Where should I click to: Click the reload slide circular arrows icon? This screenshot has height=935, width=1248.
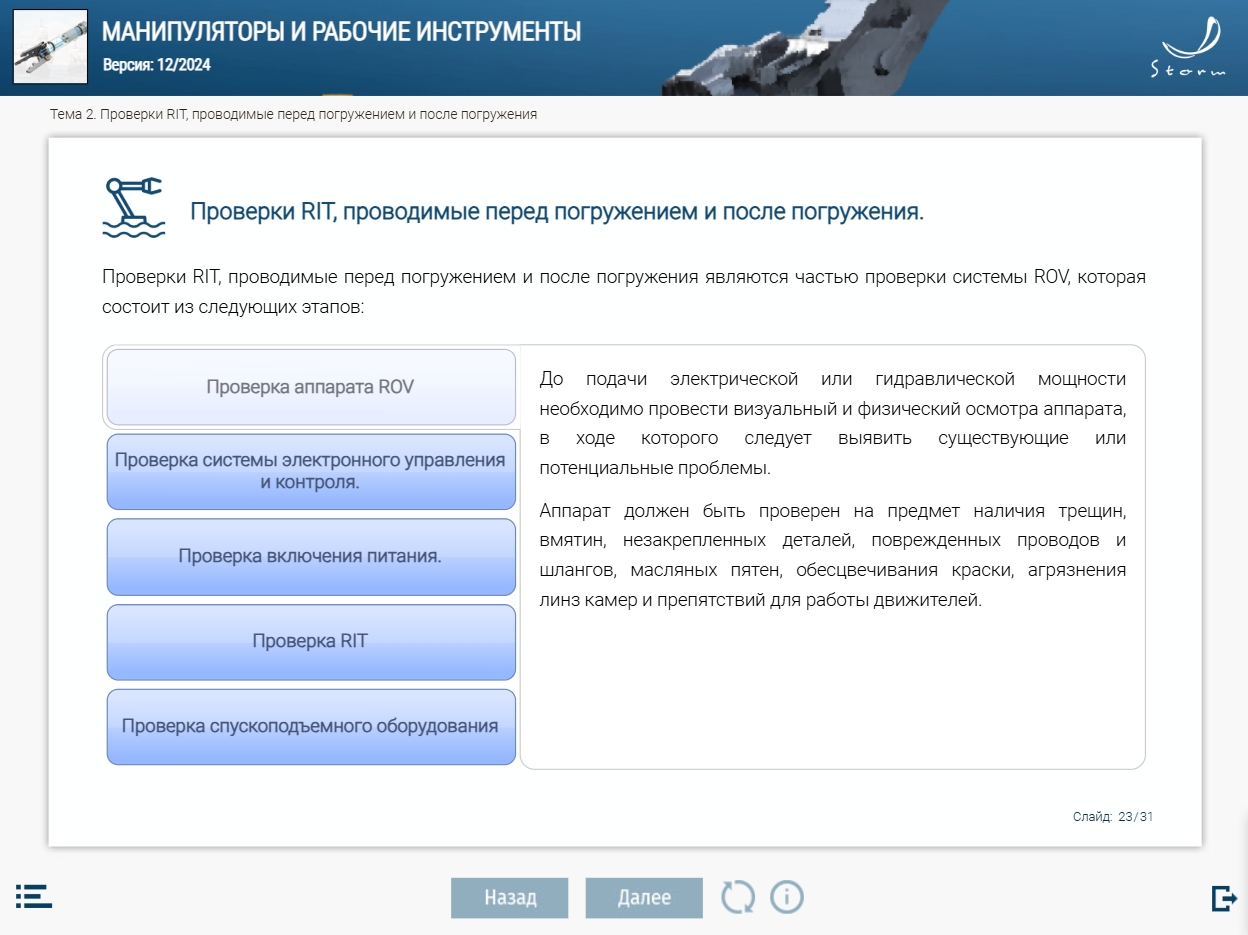coord(738,897)
